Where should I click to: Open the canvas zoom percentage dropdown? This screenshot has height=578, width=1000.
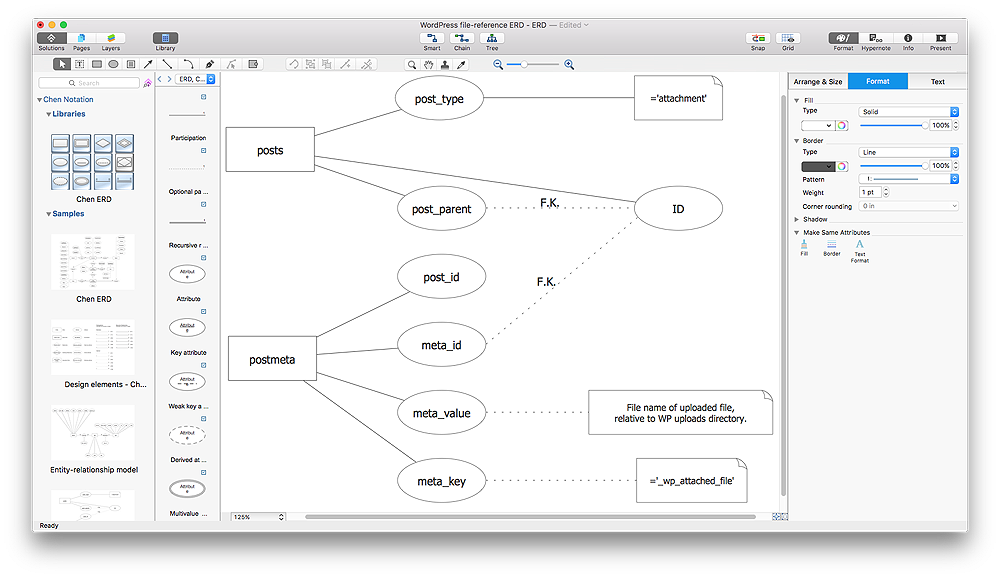click(258, 517)
